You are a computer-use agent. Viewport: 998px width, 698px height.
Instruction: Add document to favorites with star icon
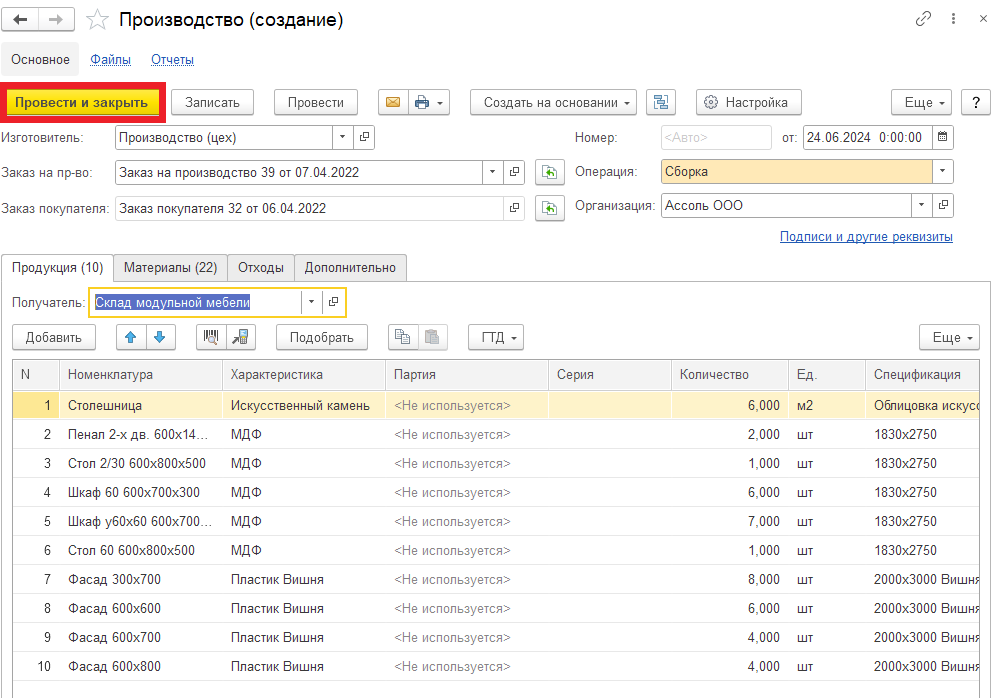click(97, 20)
